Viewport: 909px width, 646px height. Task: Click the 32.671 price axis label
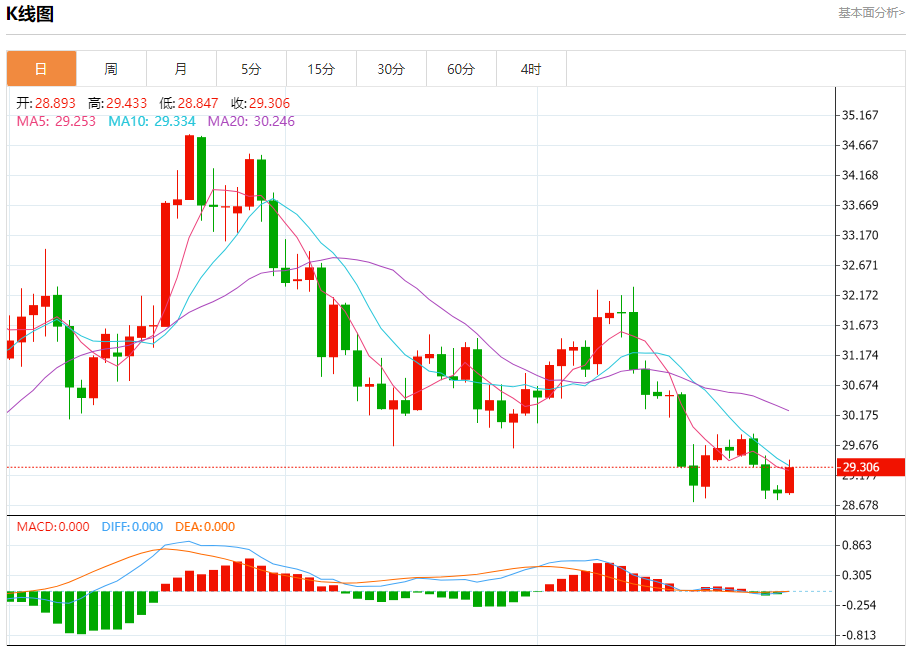860,265
